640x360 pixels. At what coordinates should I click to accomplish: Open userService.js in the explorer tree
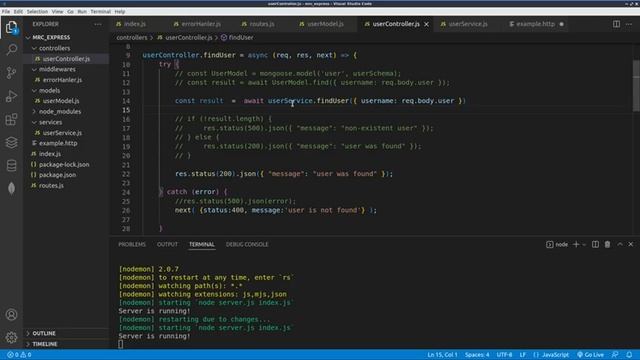coord(62,133)
